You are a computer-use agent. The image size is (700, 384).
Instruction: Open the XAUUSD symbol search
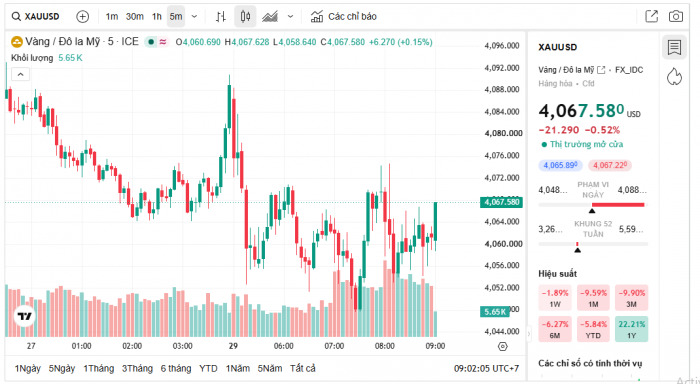pyautogui.click(x=36, y=17)
